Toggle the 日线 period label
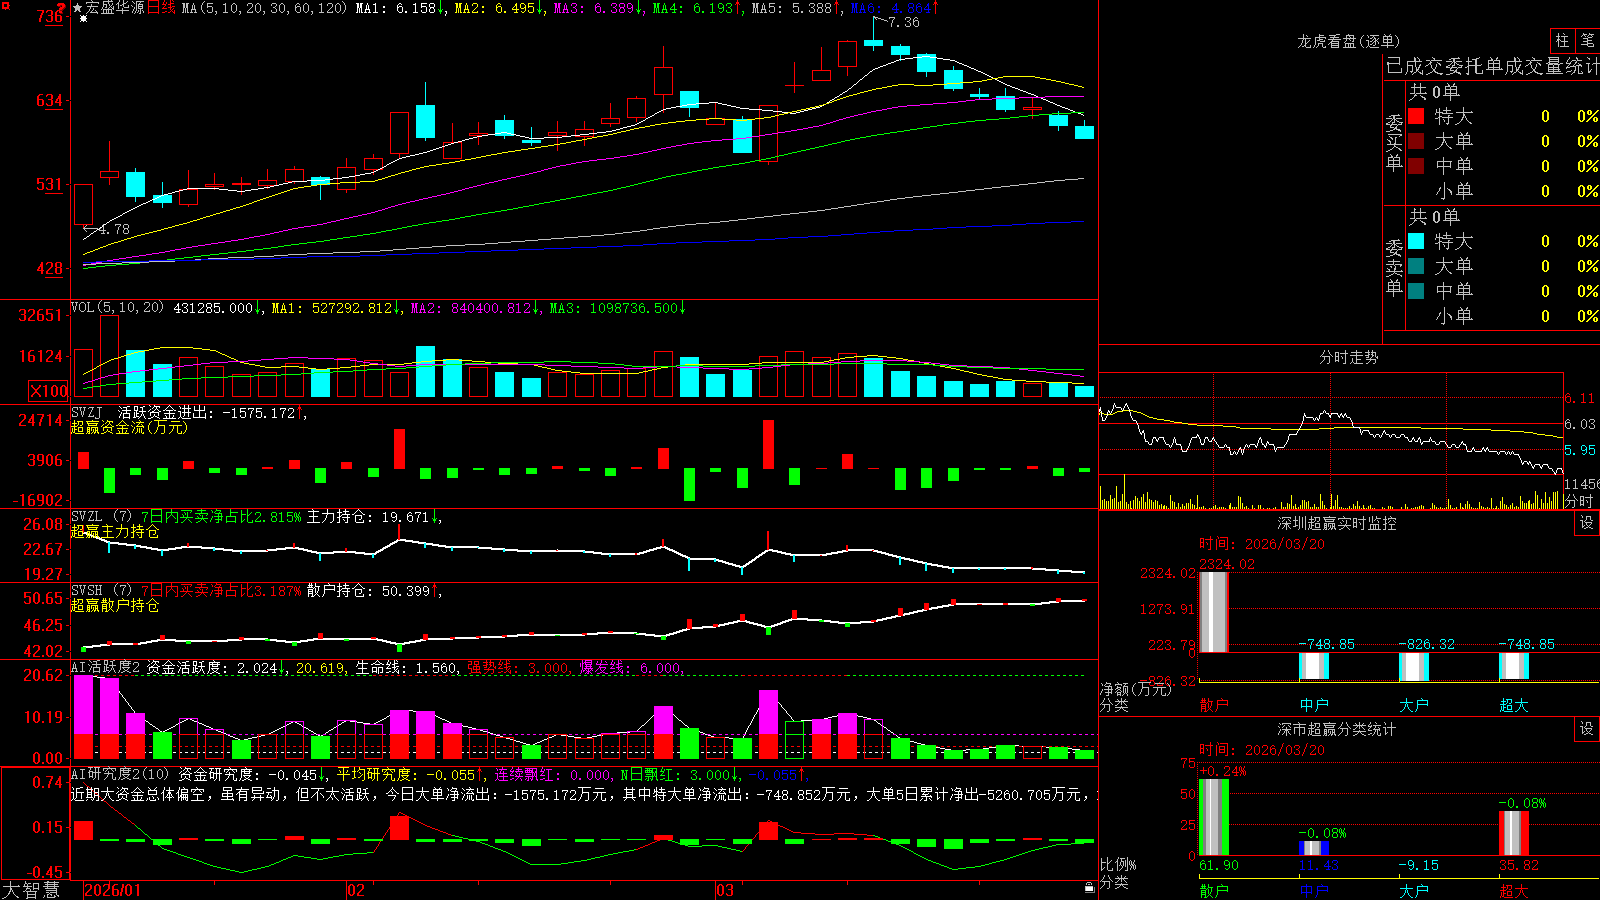This screenshot has width=1600, height=900. point(162,8)
